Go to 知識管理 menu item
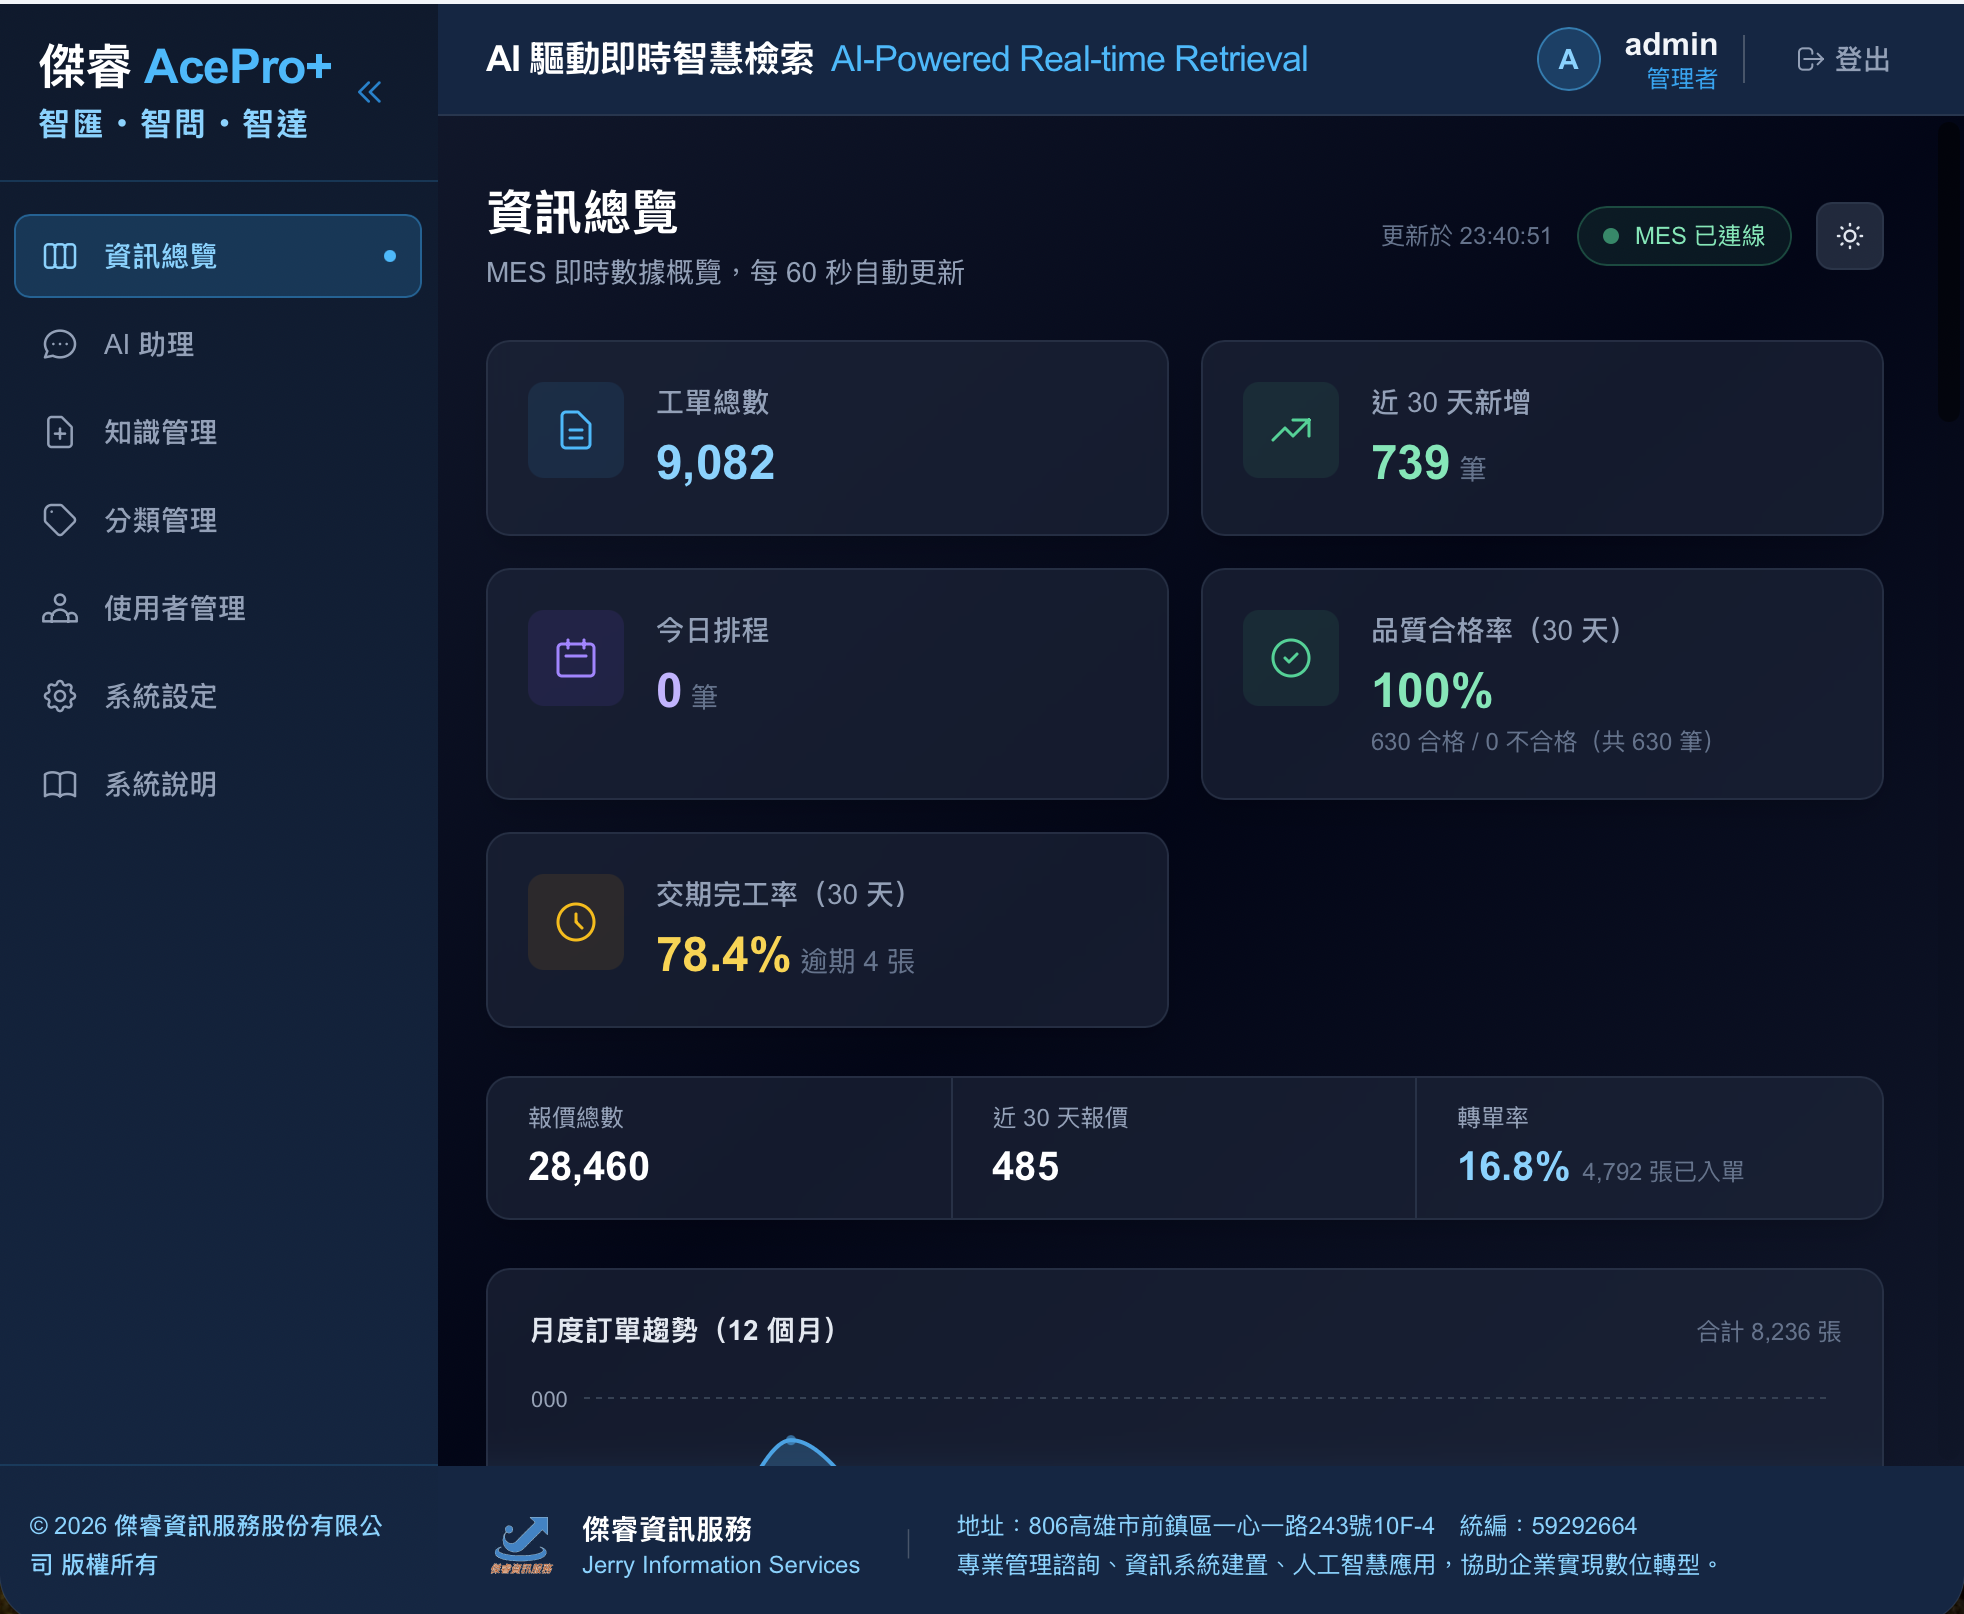 (218, 432)
